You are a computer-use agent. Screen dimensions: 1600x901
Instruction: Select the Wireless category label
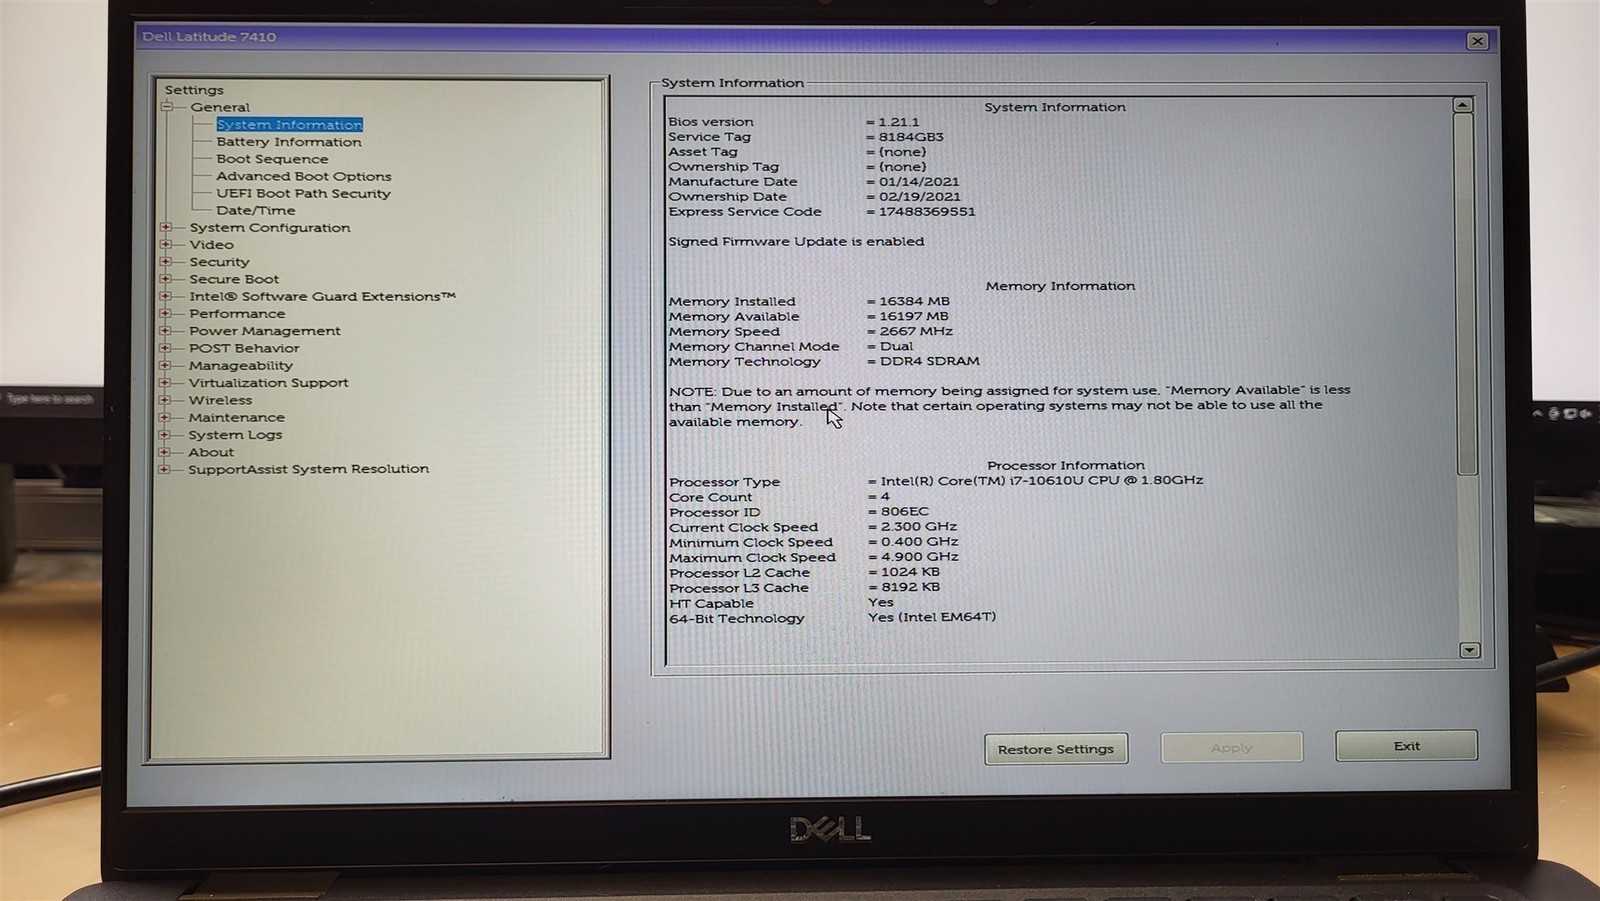220,400
